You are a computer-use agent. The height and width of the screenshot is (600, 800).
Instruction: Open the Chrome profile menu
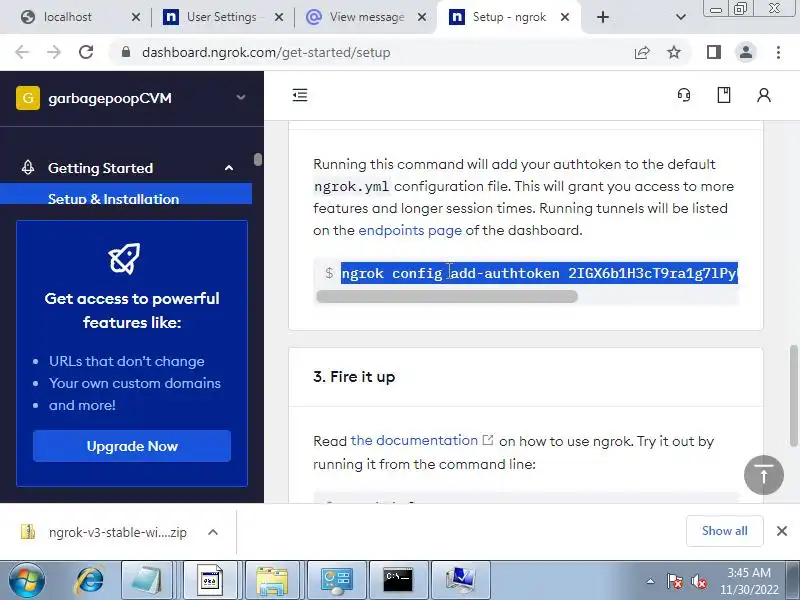click(745, 52)
